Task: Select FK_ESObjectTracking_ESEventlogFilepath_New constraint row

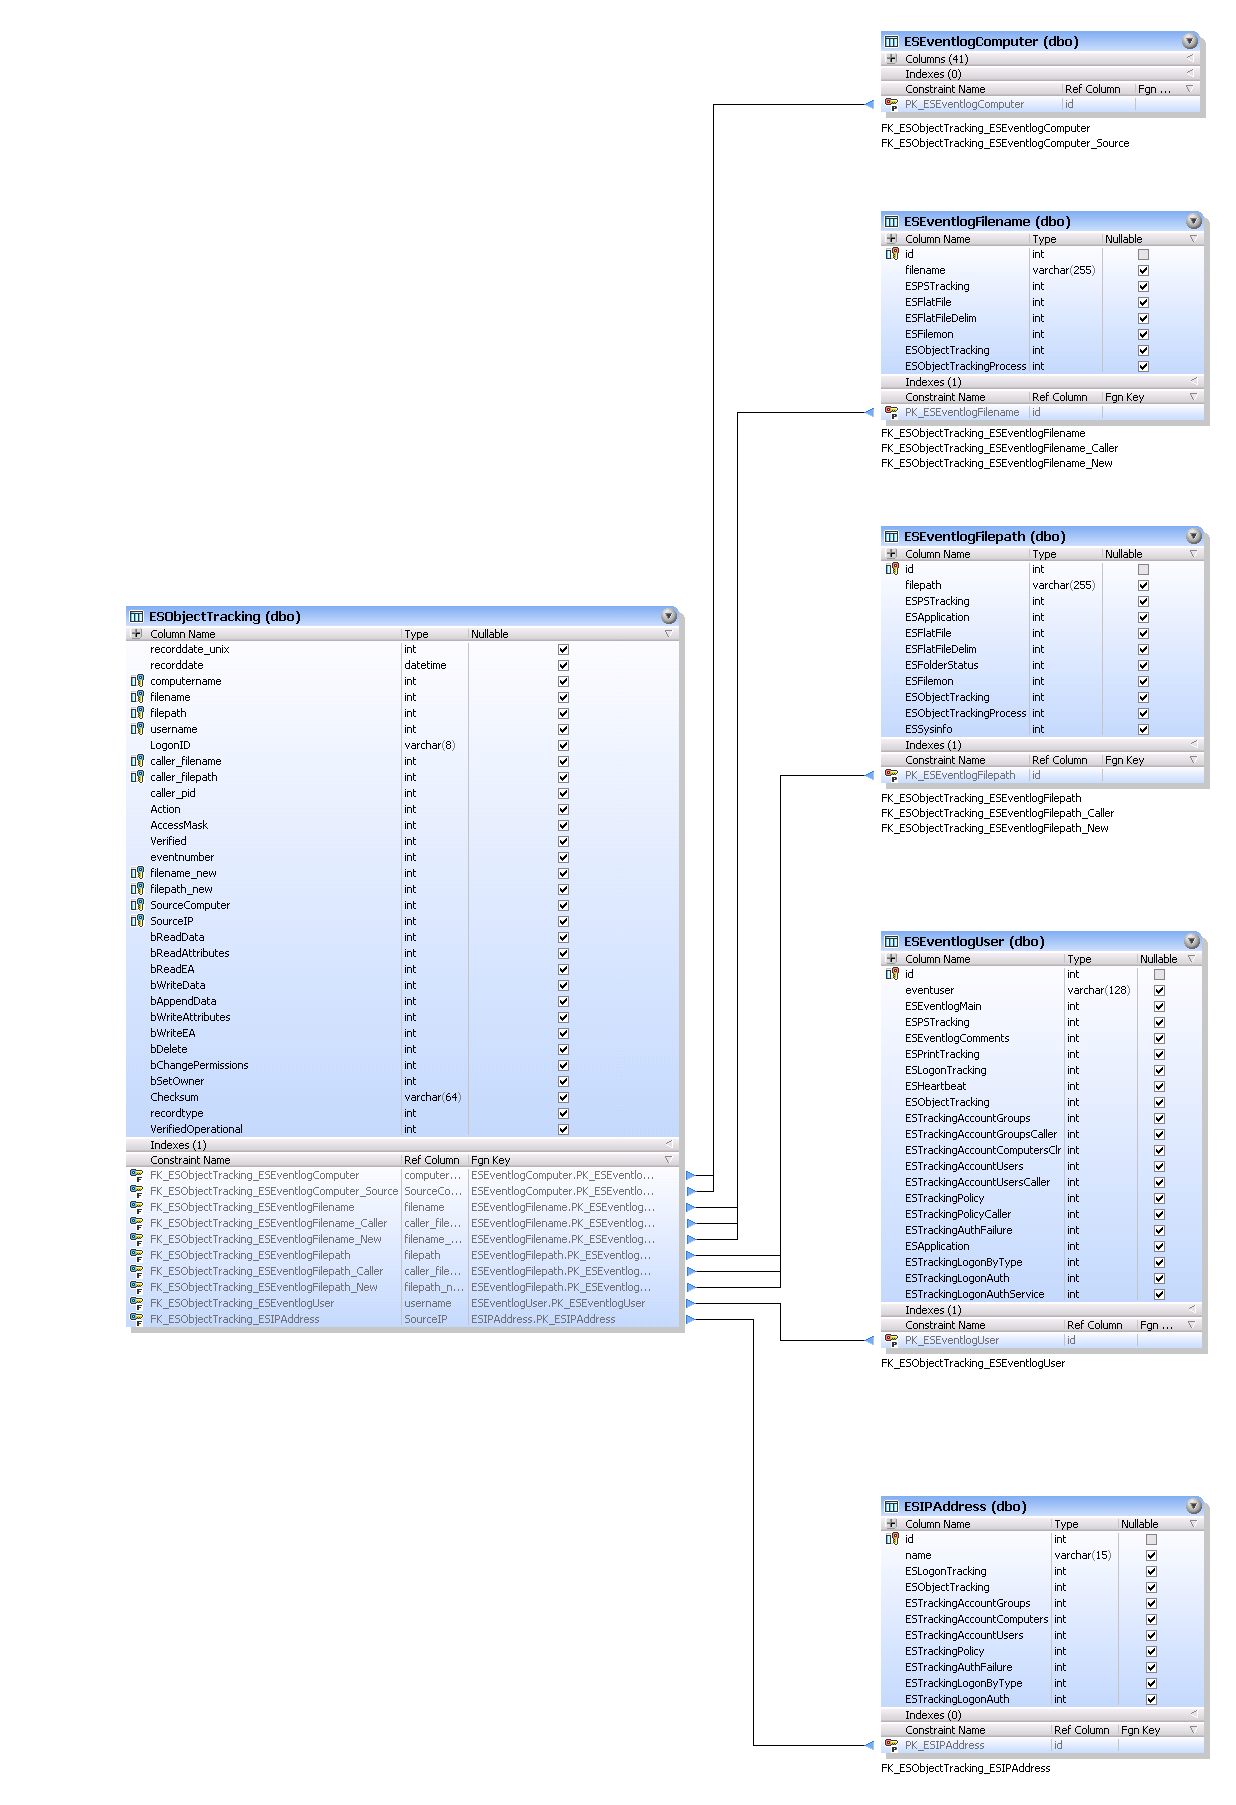Action: [404, 1287]
